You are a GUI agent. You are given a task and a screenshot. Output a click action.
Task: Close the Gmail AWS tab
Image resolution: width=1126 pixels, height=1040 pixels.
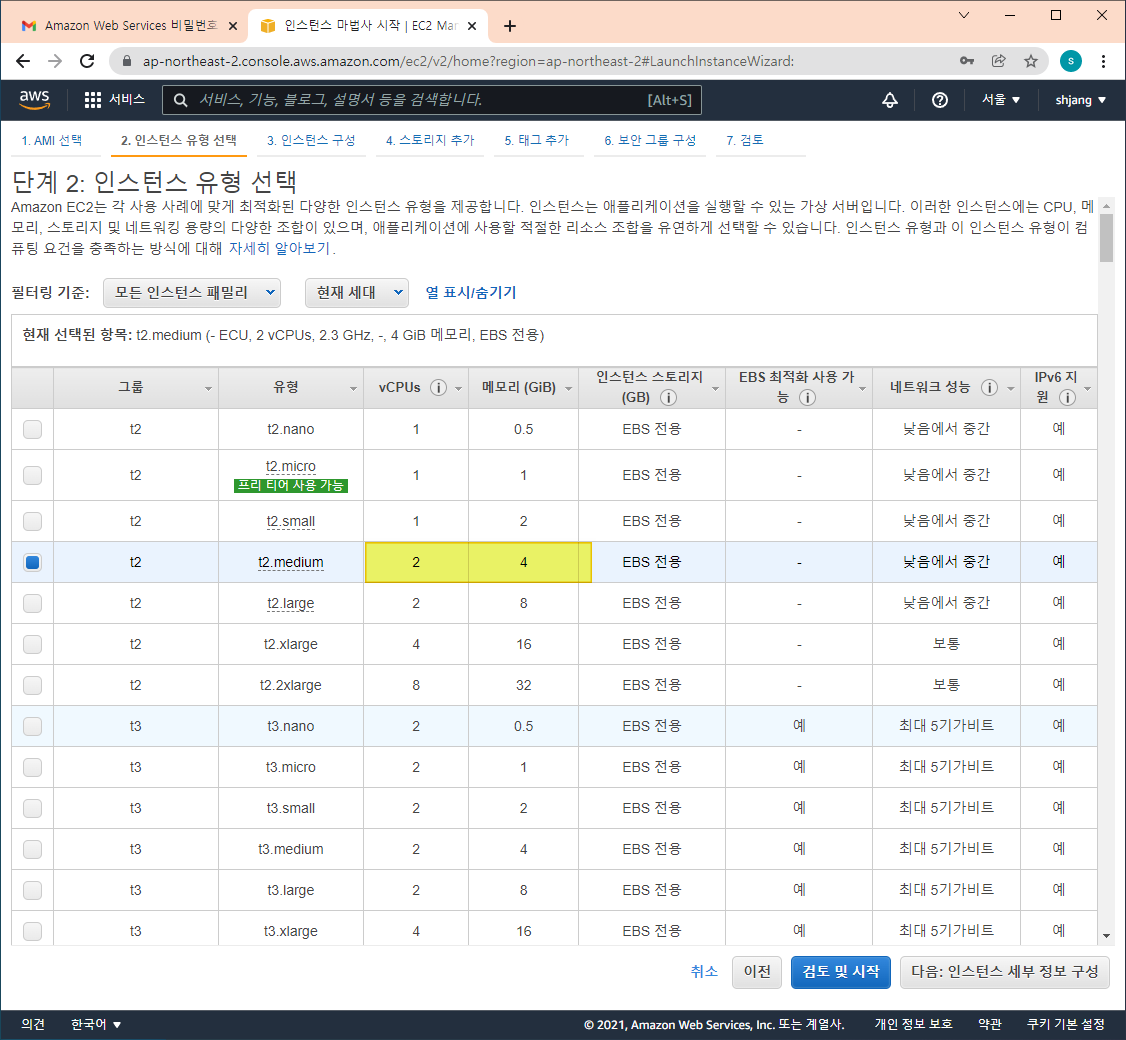coord(233,26)
